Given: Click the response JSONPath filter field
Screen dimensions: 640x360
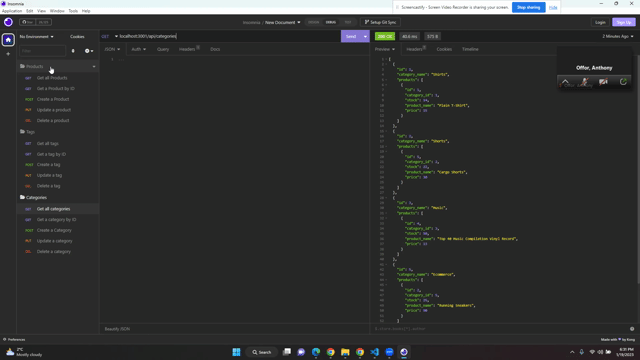Looking at the screenshot, I should click(500, 329).
